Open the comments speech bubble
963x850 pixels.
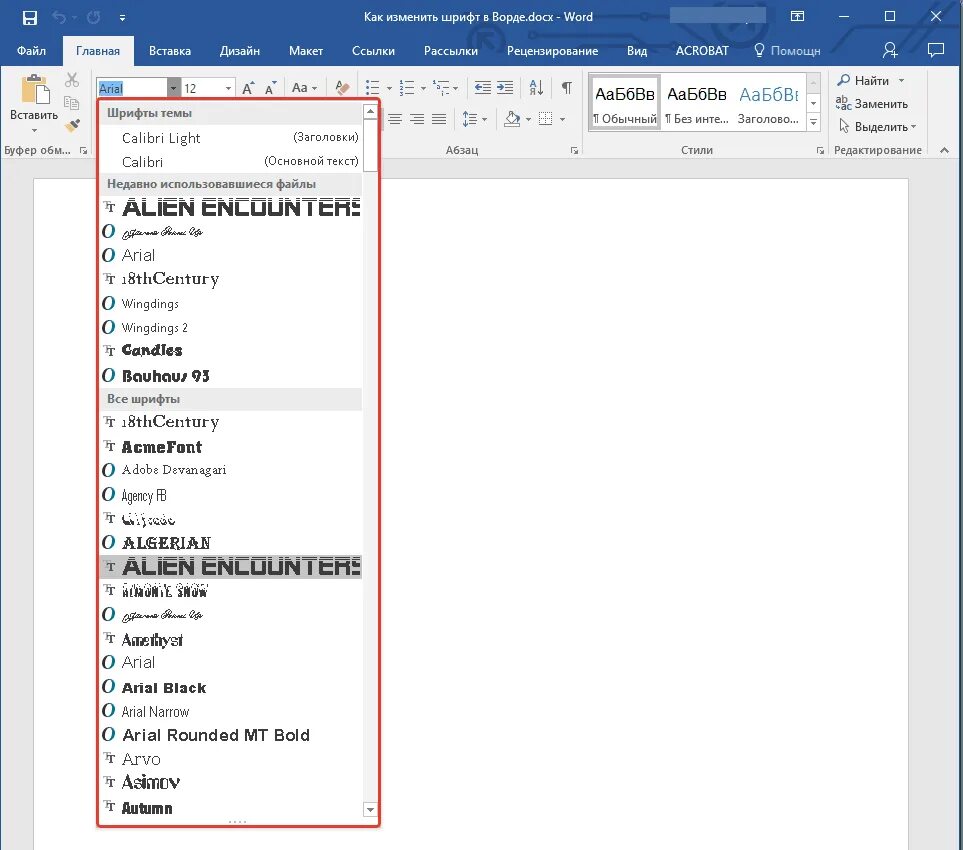click(x=935, y=50)
